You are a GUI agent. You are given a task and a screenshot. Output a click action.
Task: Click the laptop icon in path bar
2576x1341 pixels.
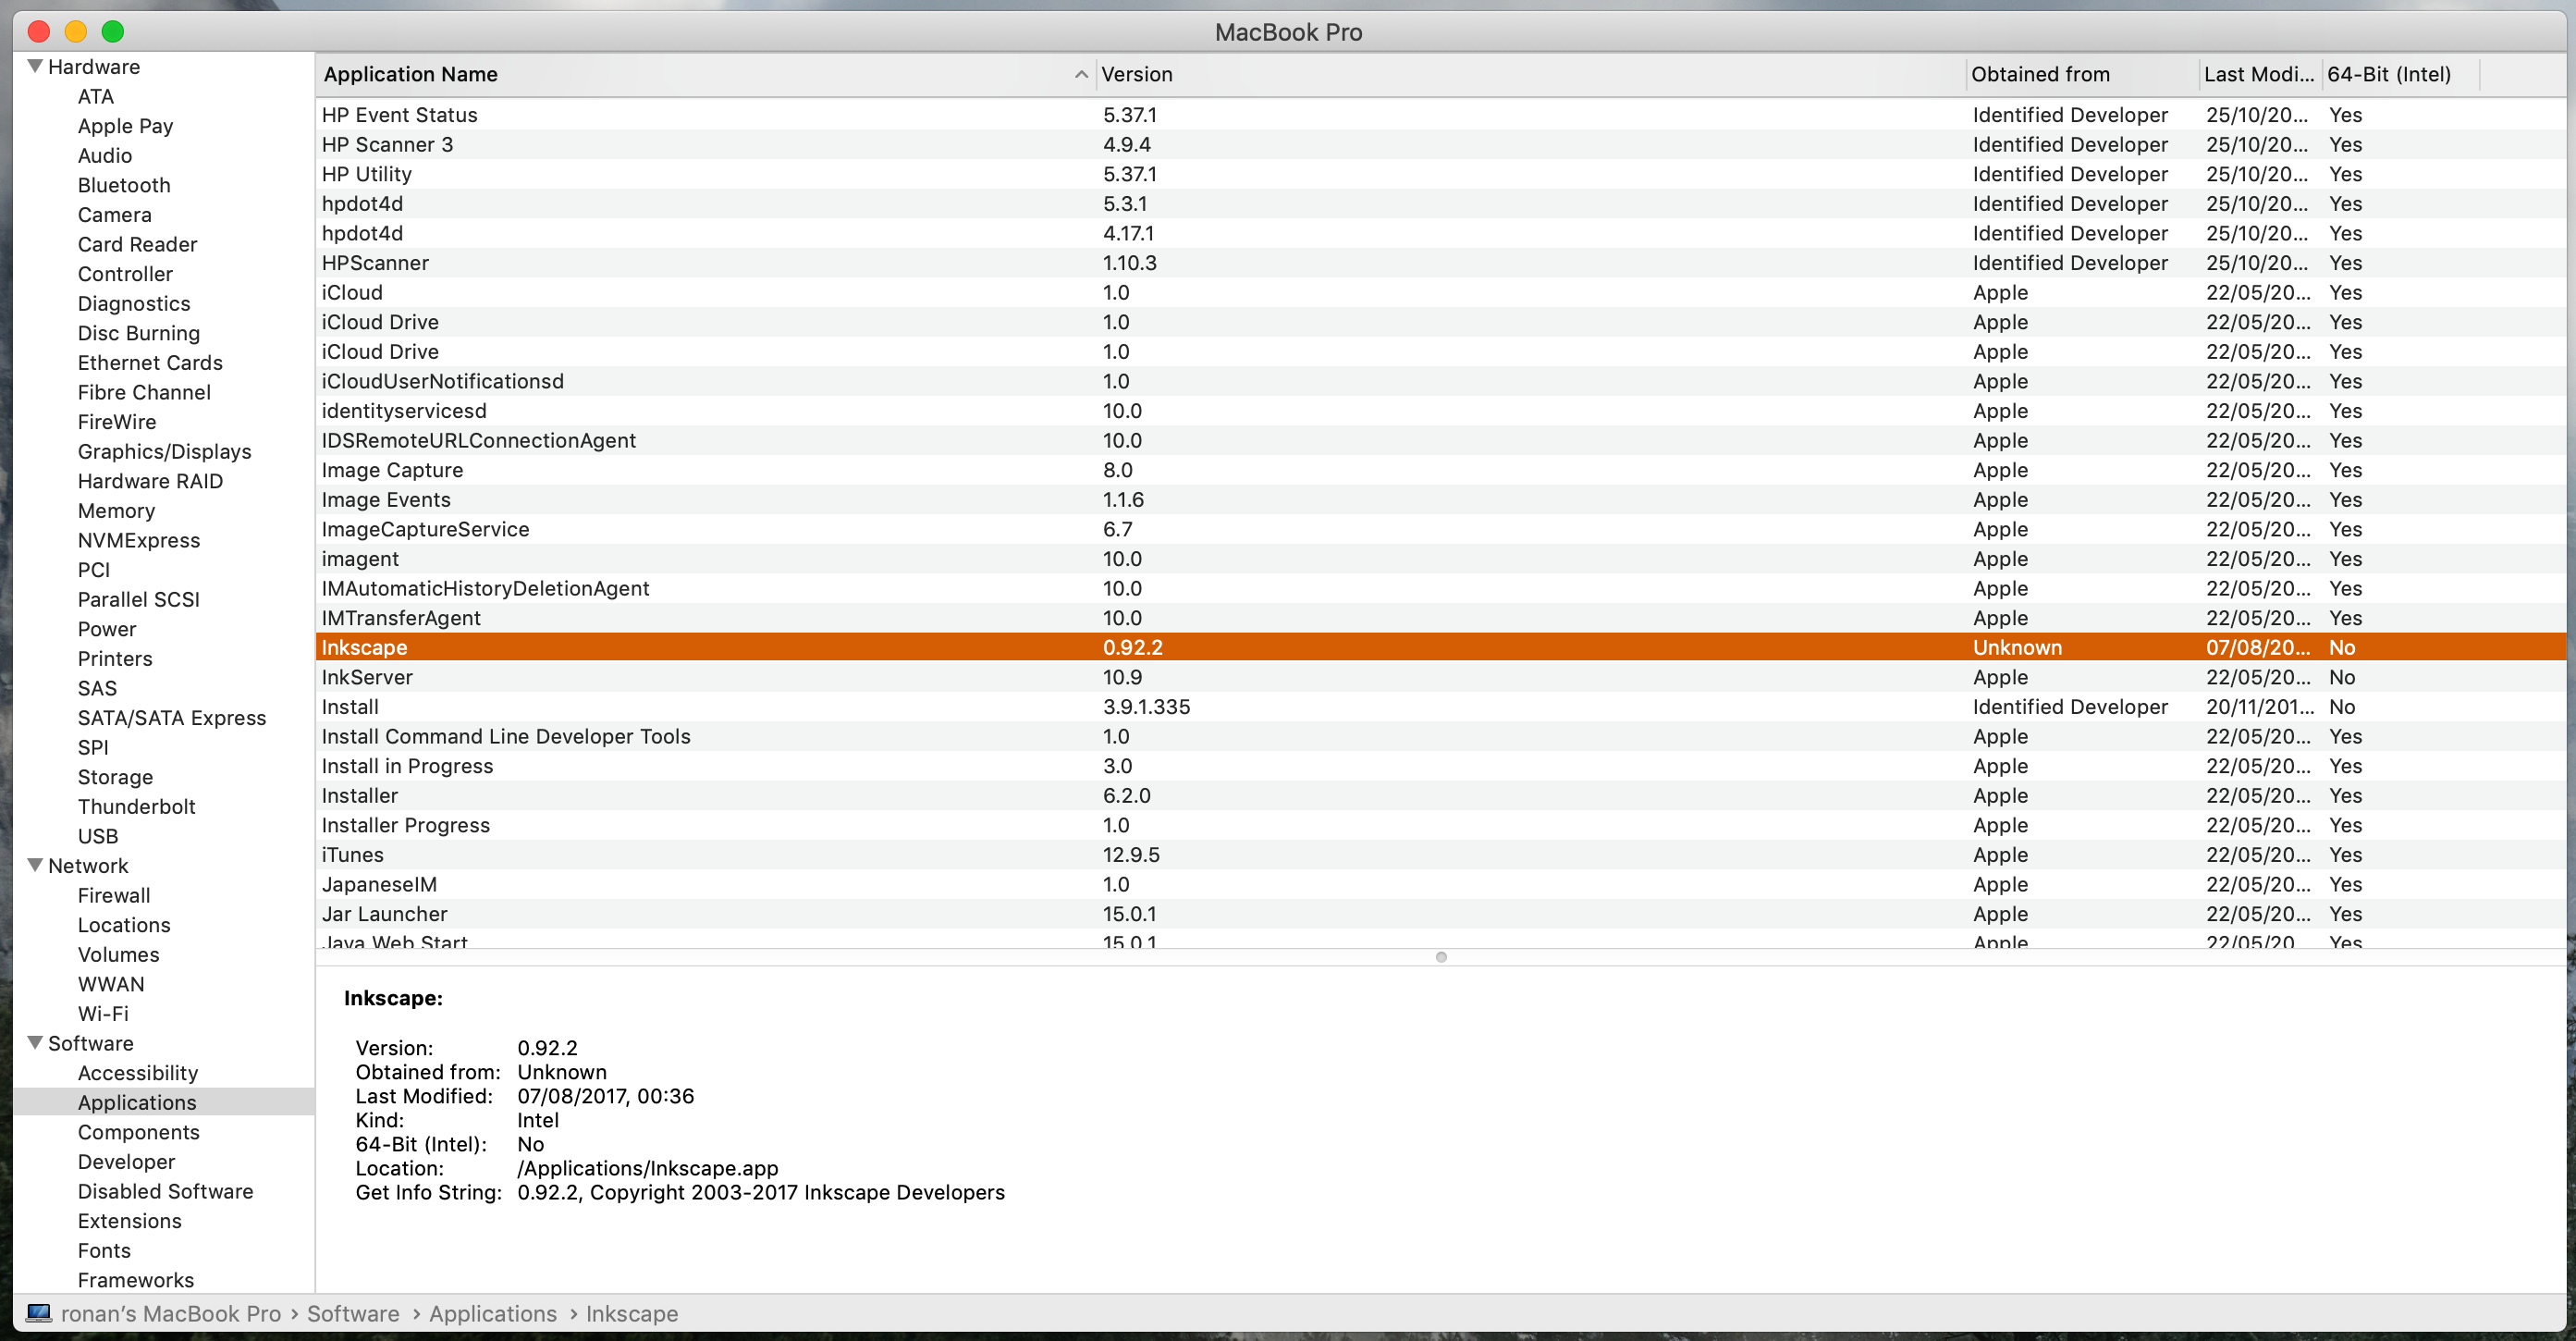point(39,1313)
